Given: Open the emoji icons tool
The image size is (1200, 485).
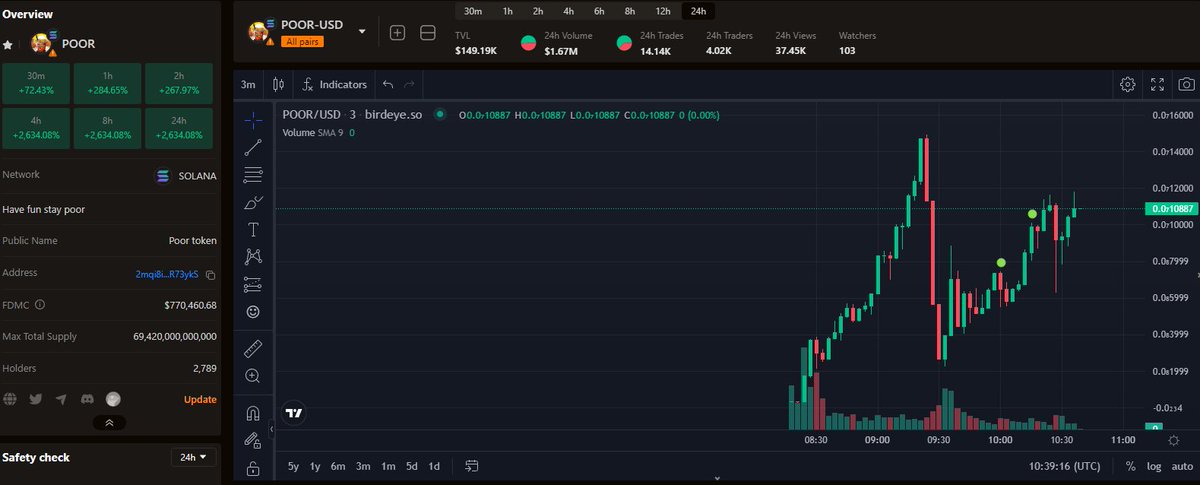Looking at the screenshot, I should point(253,312).
